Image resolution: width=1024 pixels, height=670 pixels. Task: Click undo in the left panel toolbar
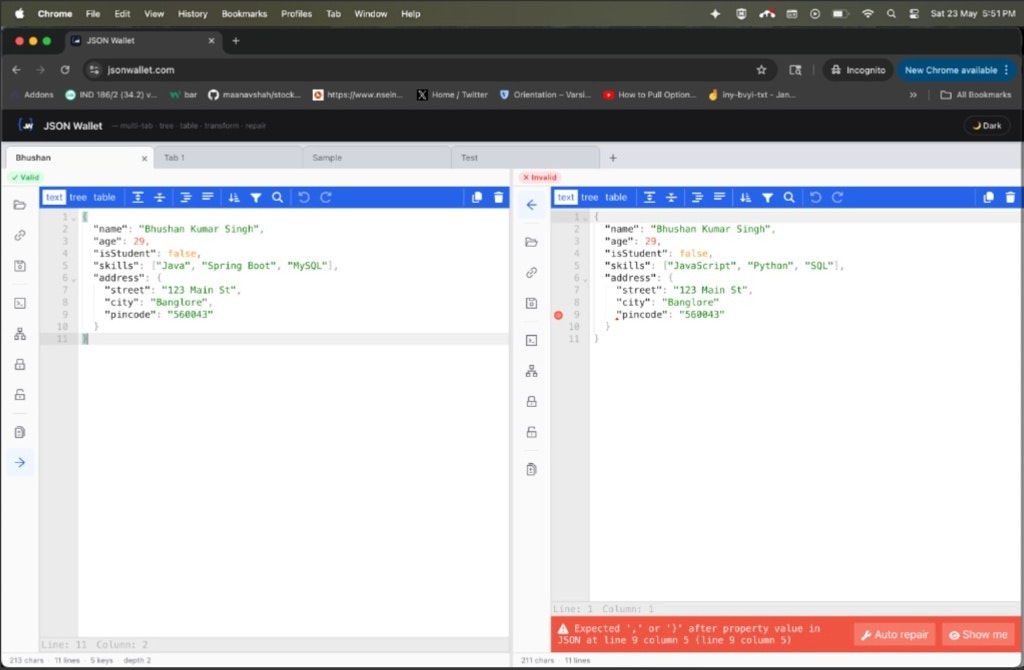pyautogui.click(x=304, y=197)
